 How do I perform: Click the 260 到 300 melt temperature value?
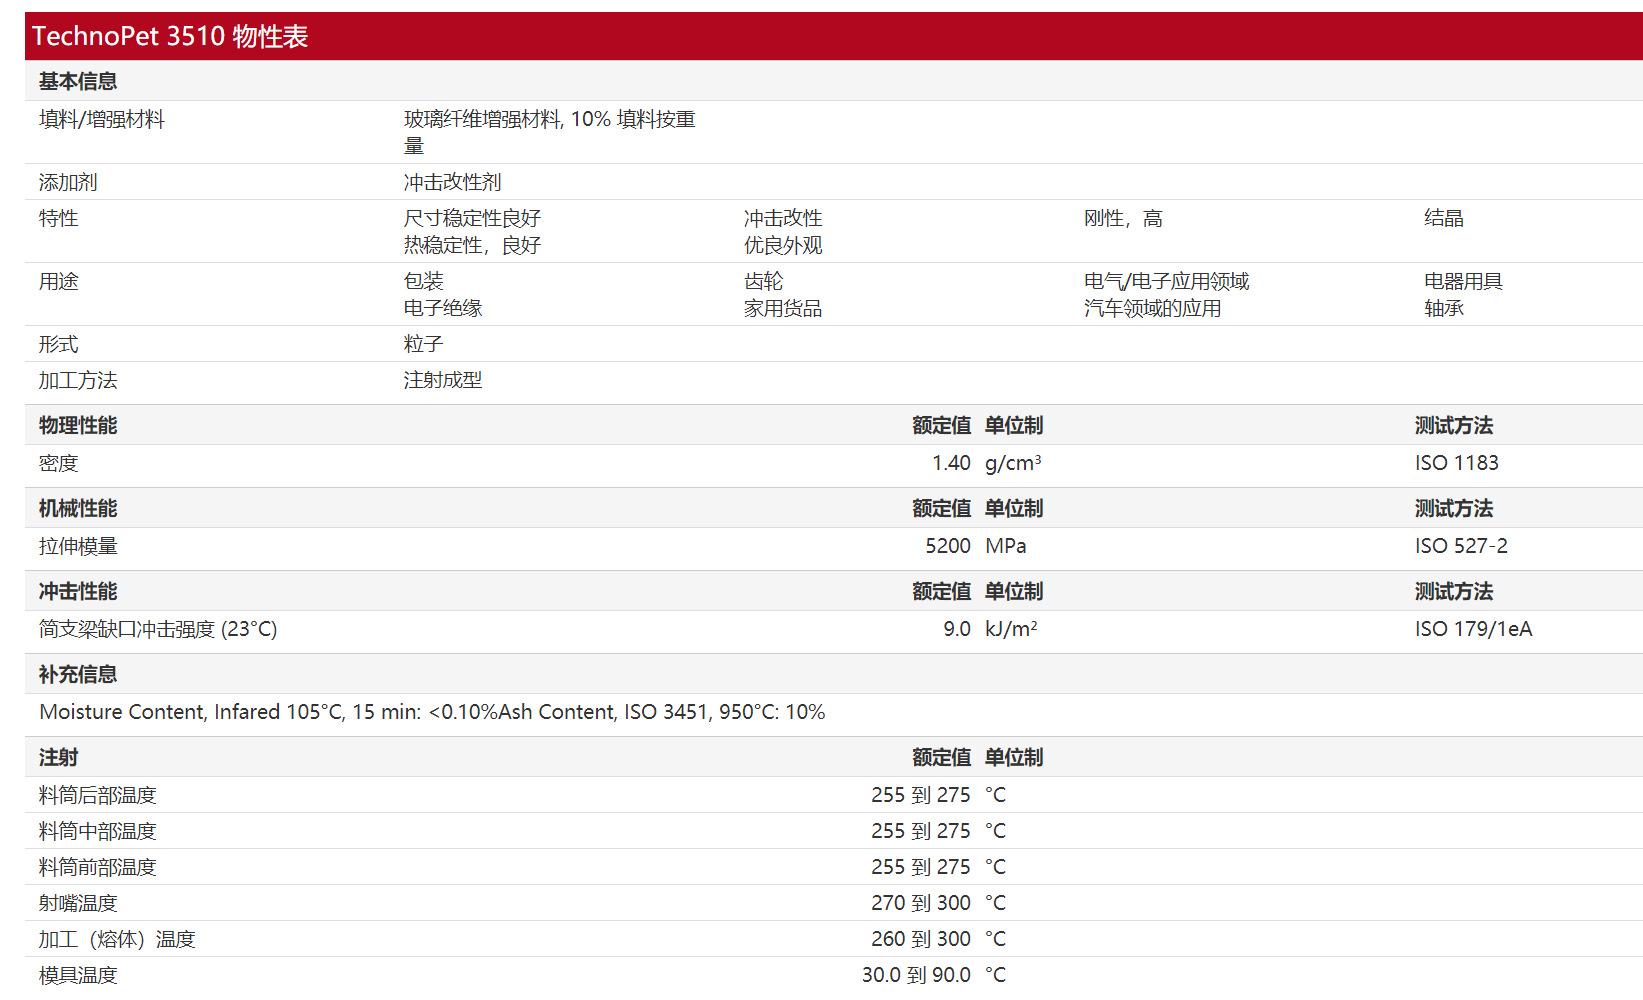pos(921,939)
